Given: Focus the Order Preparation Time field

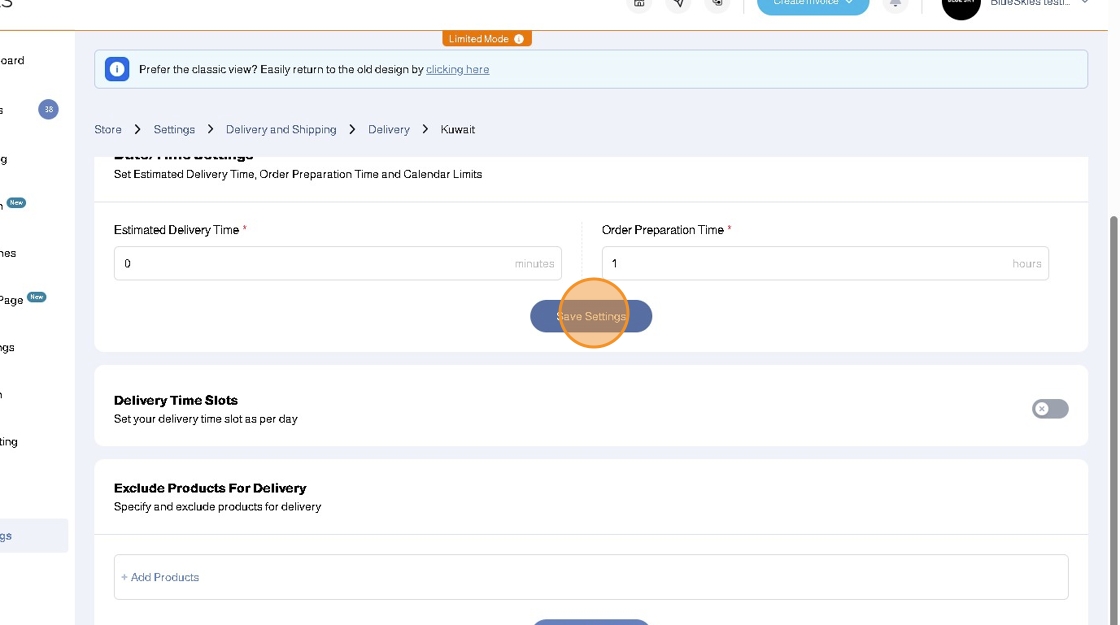Looking at the screenshot, I should (825, 264).
